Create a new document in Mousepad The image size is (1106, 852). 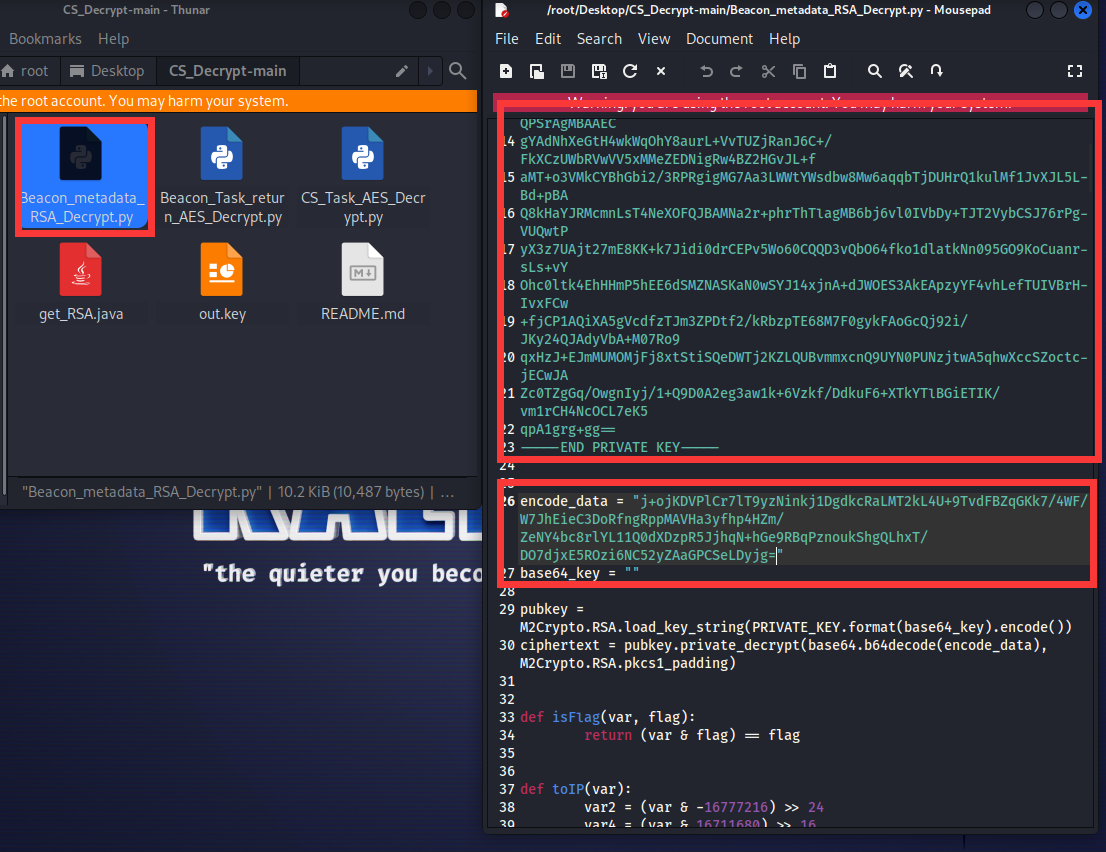(x=506, y=71)
